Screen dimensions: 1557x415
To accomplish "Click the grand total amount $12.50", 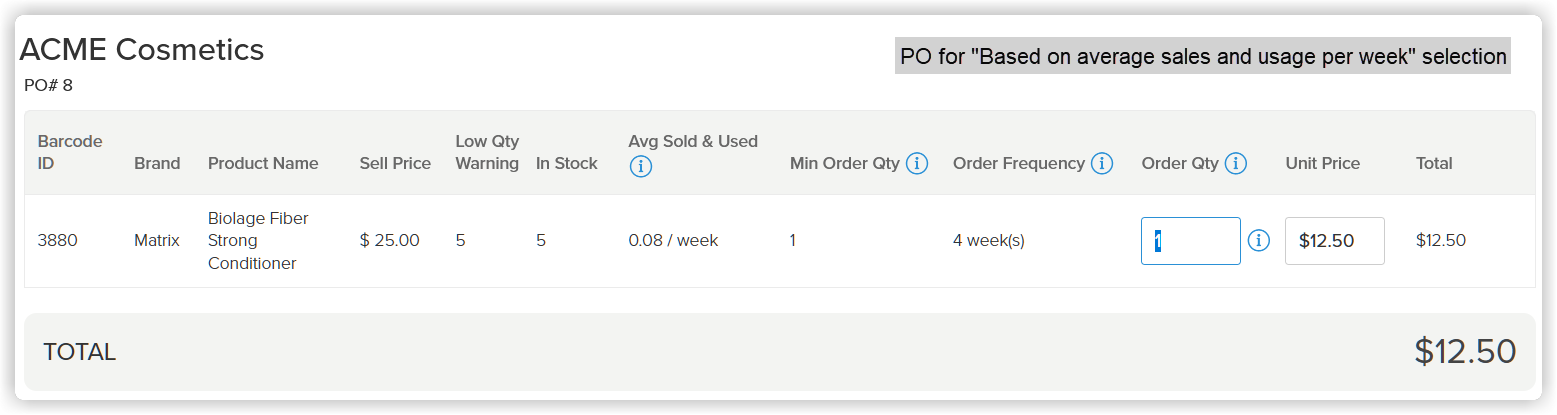I will 1465,352.
